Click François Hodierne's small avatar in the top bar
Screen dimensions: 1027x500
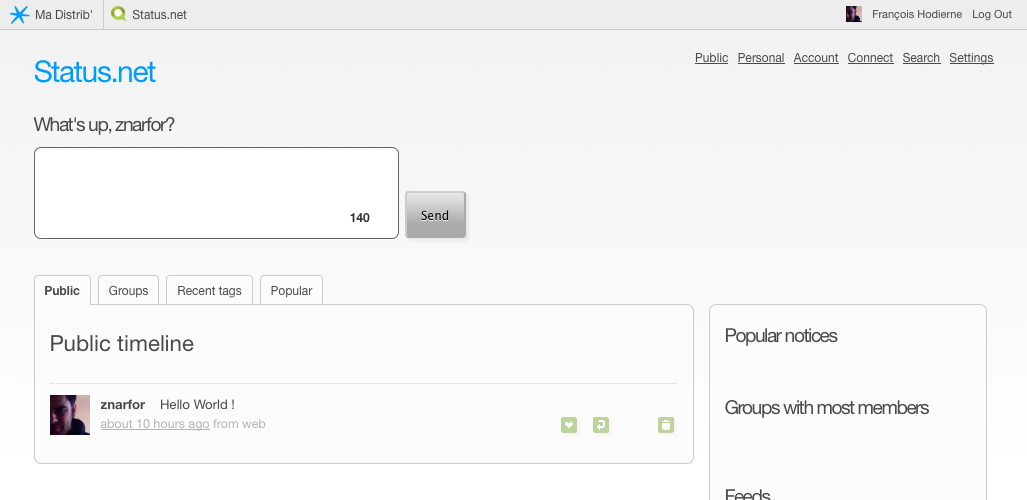coord(854,15)
